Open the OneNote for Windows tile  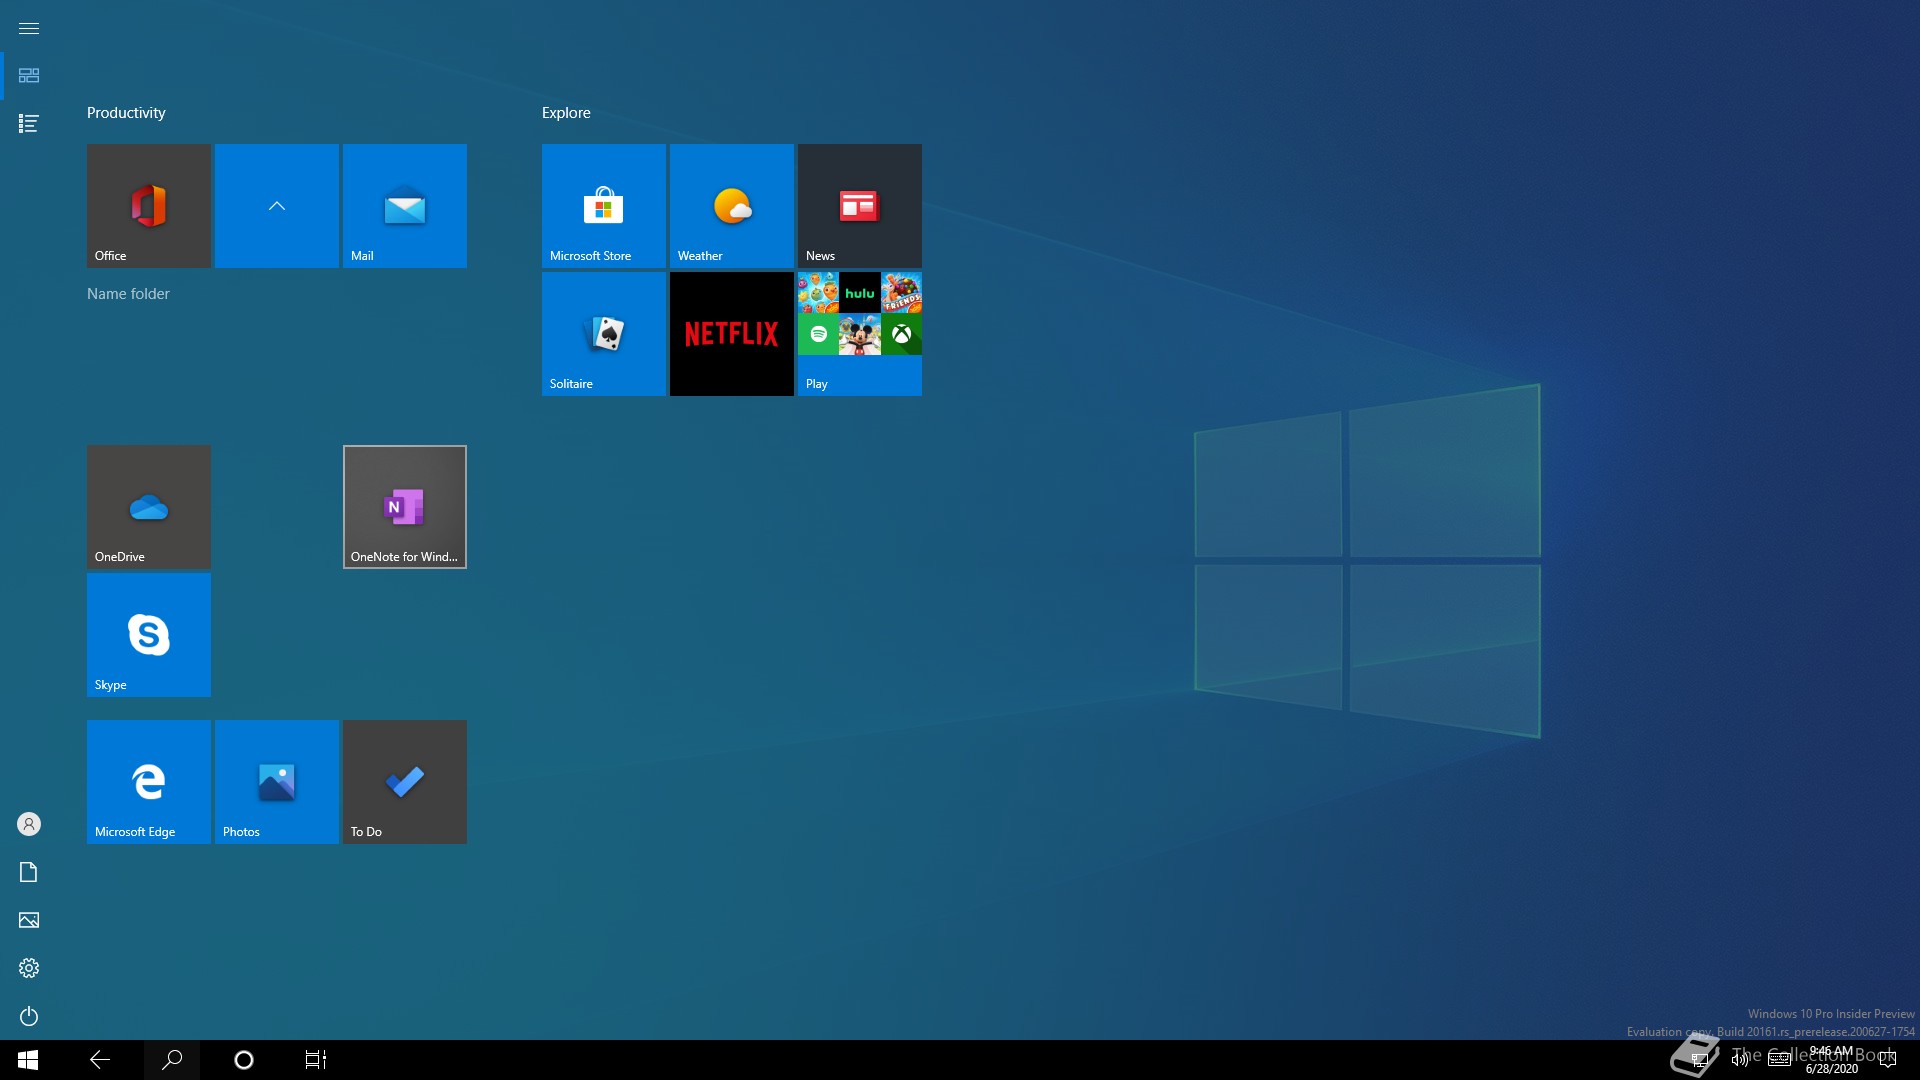[x=405, y=507]
